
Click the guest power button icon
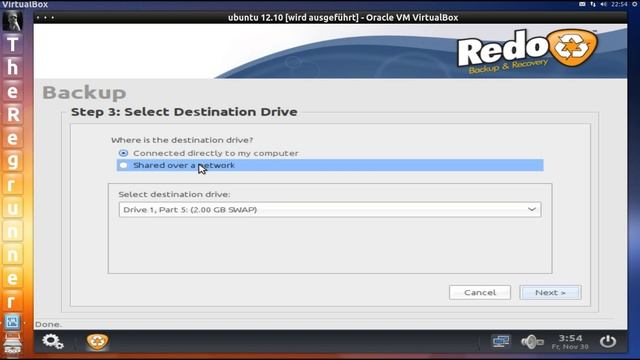pyautogui.click(x=608, y=341)
